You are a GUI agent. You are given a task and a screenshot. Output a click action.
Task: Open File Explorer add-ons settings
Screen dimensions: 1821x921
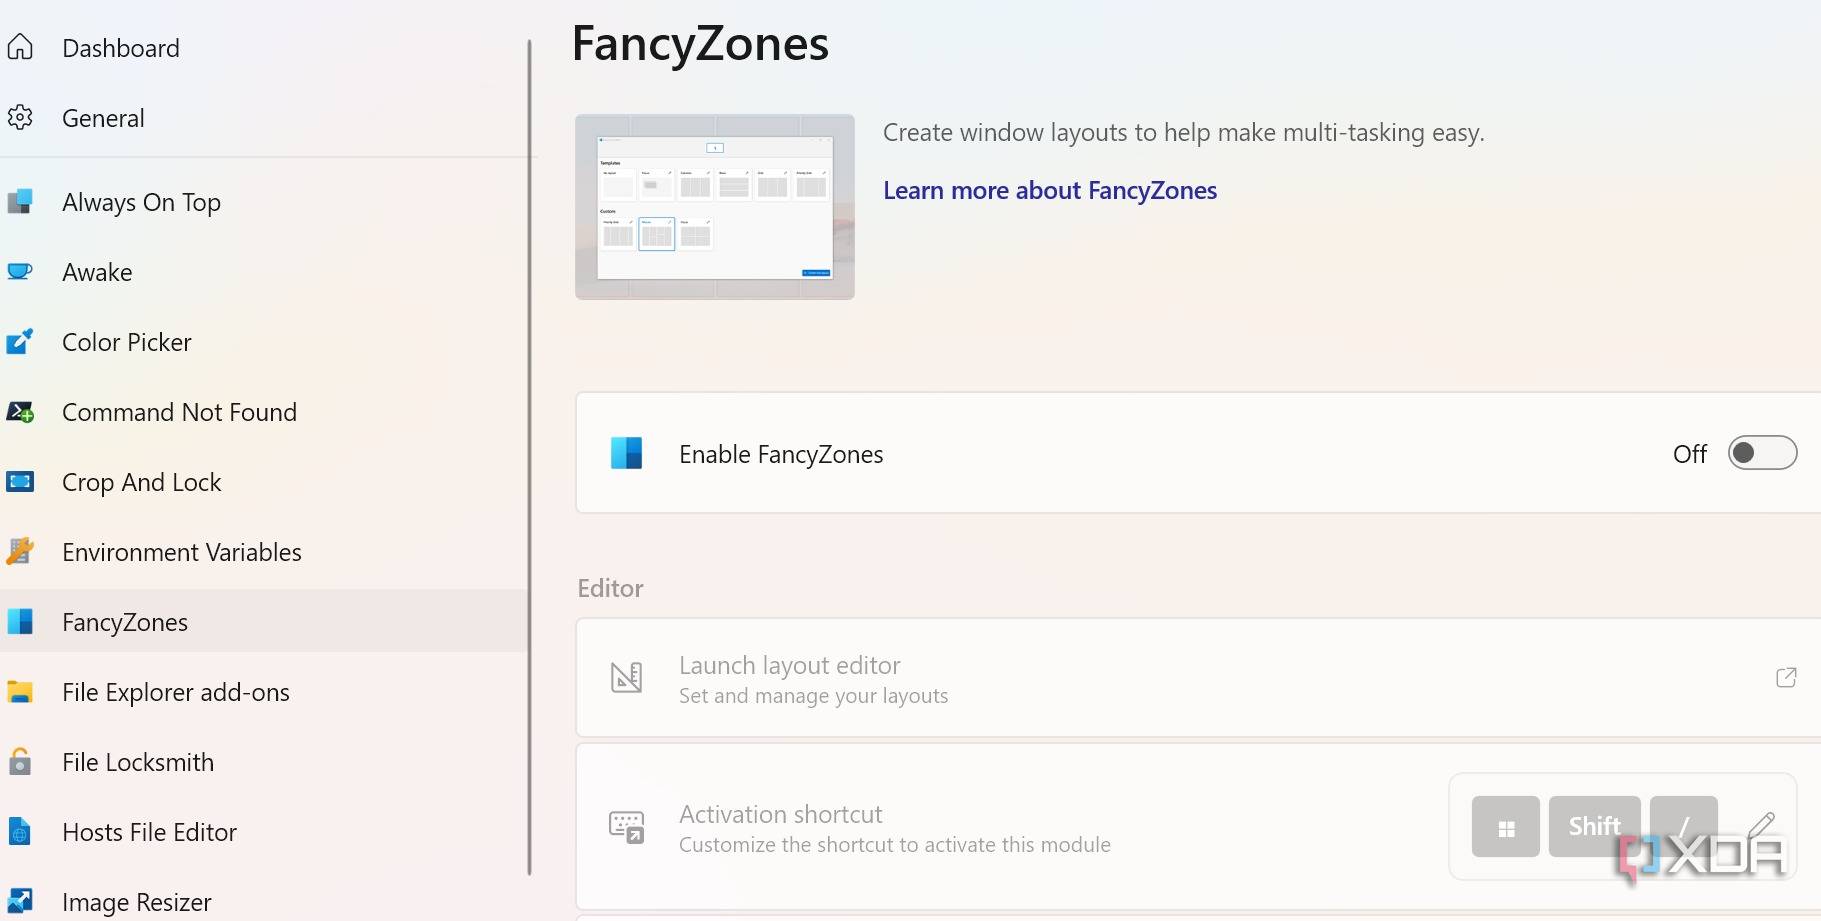(265, 691)
